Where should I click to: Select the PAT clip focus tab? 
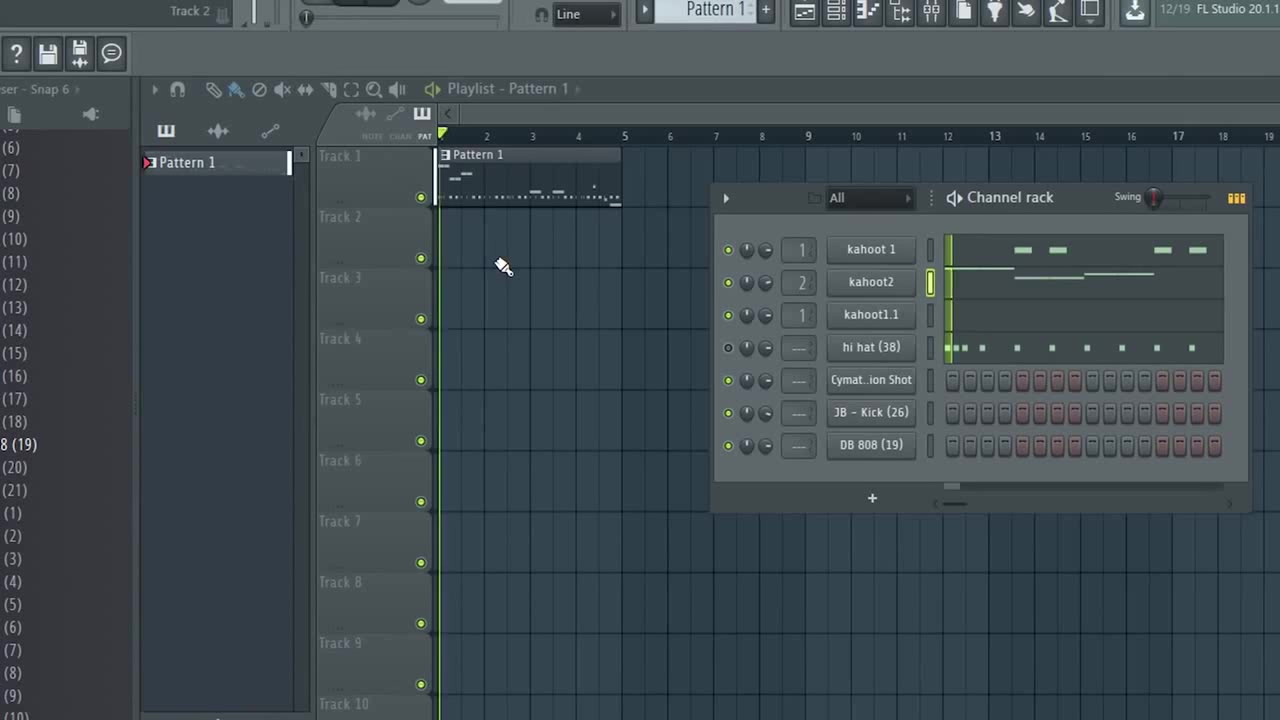click(x=424, y=136)
